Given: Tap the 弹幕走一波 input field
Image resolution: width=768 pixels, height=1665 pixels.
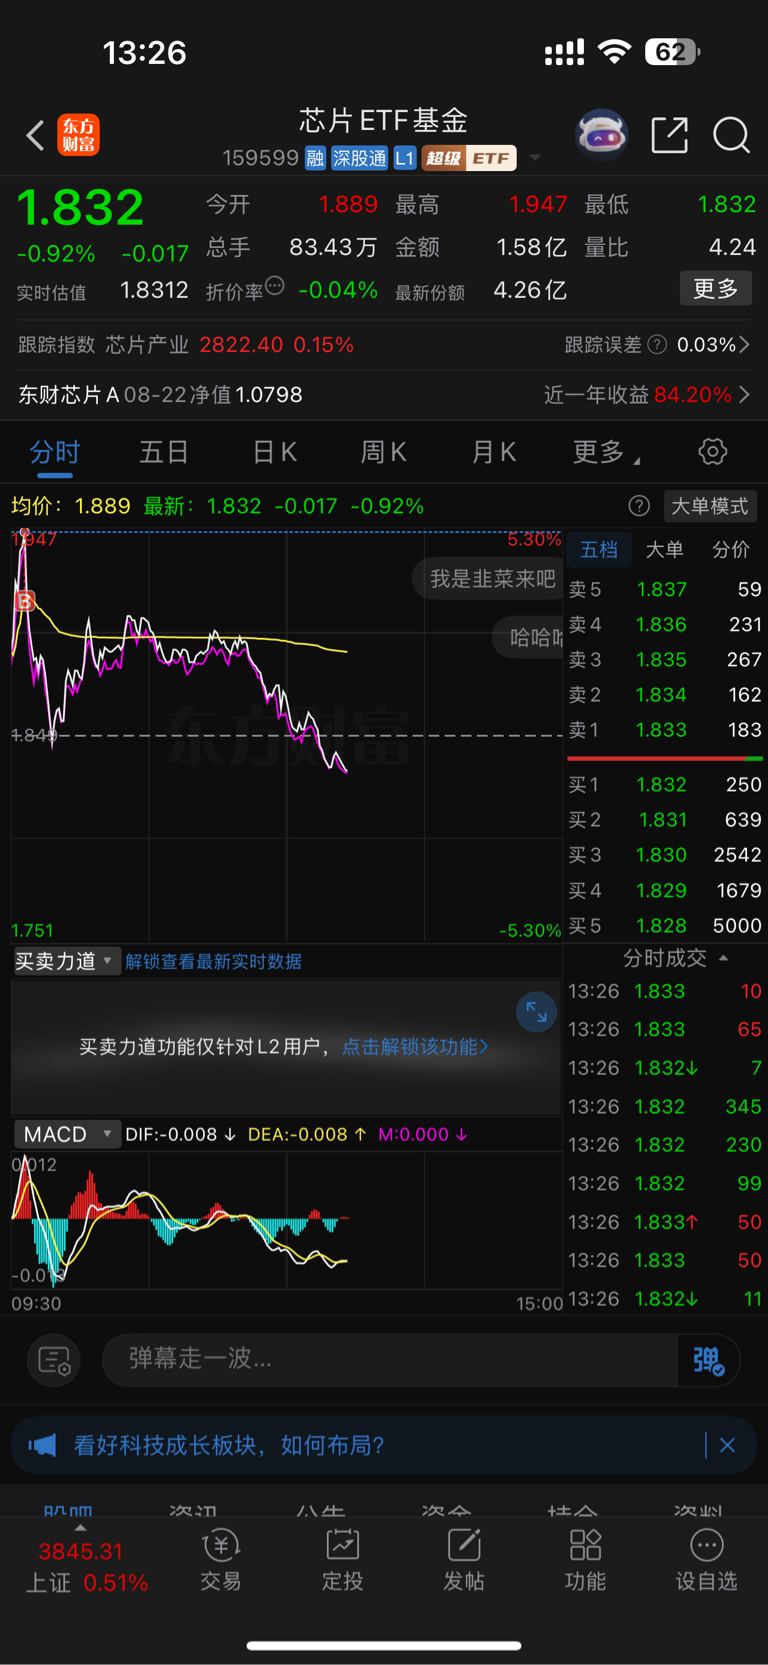Looking at the screenshot, I should pyautogui.click(x=390, y=1360).
